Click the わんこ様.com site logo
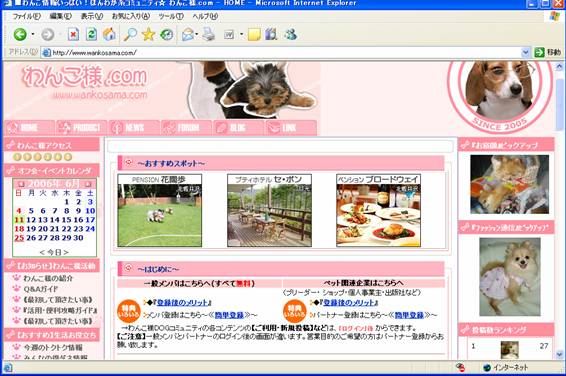 pyautogui.click(x=85, y=77)
